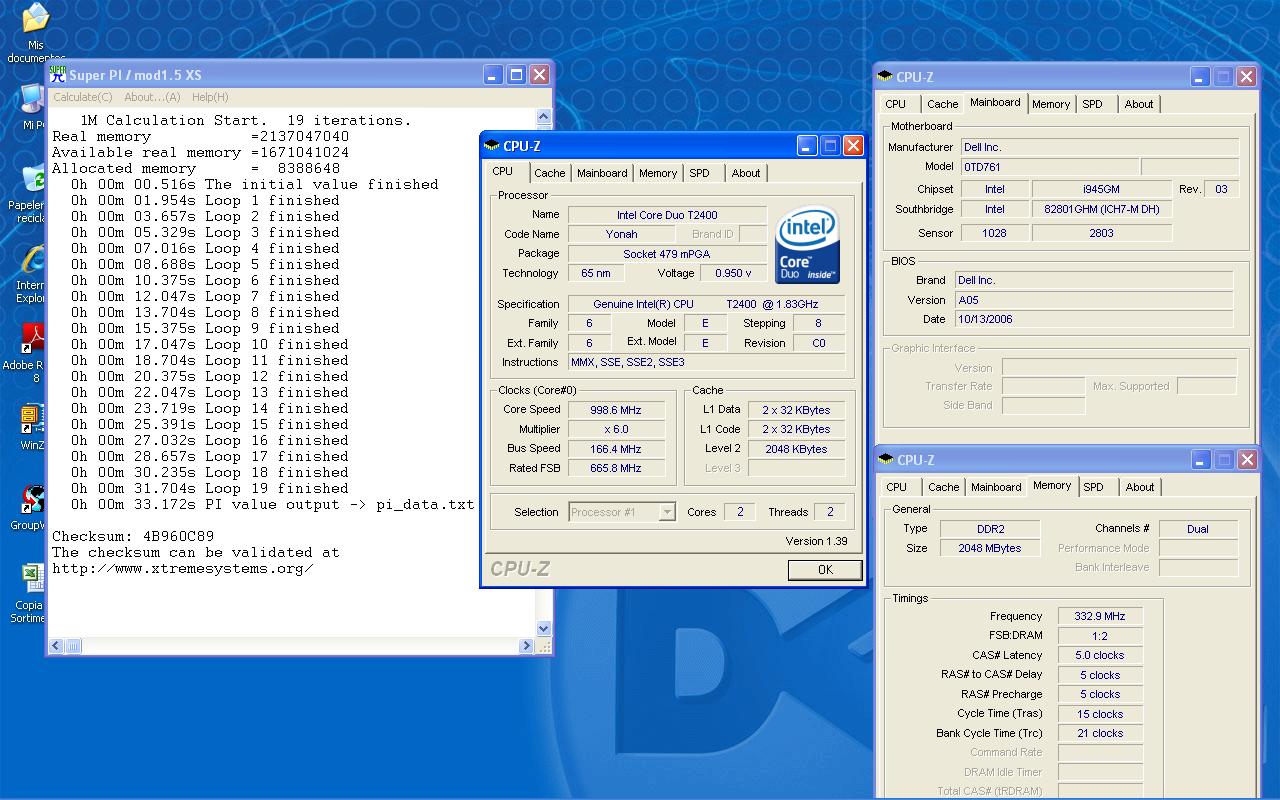Select Memory tab in Mainboard CPU-Z window
Screen dimensions: 1280x800
(x=1051, y=104)
